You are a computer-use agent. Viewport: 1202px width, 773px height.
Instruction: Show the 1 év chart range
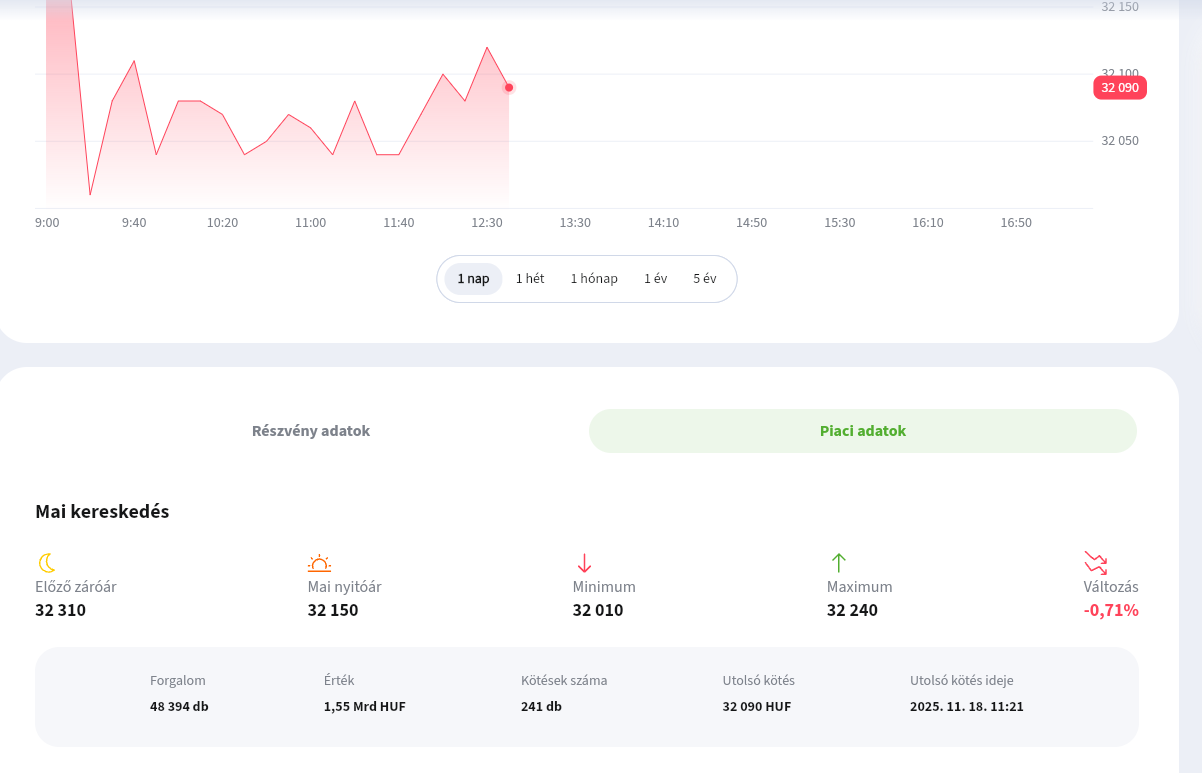(656, 279)
